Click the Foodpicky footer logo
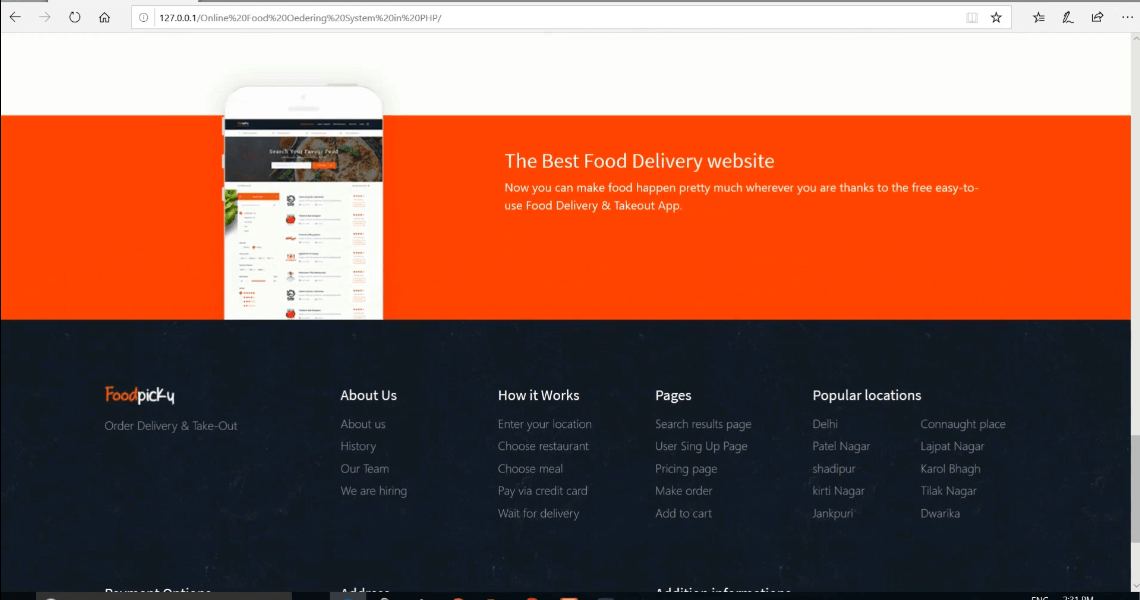Viewport: 1140px width, 600px height. click(x=140, y=395)
